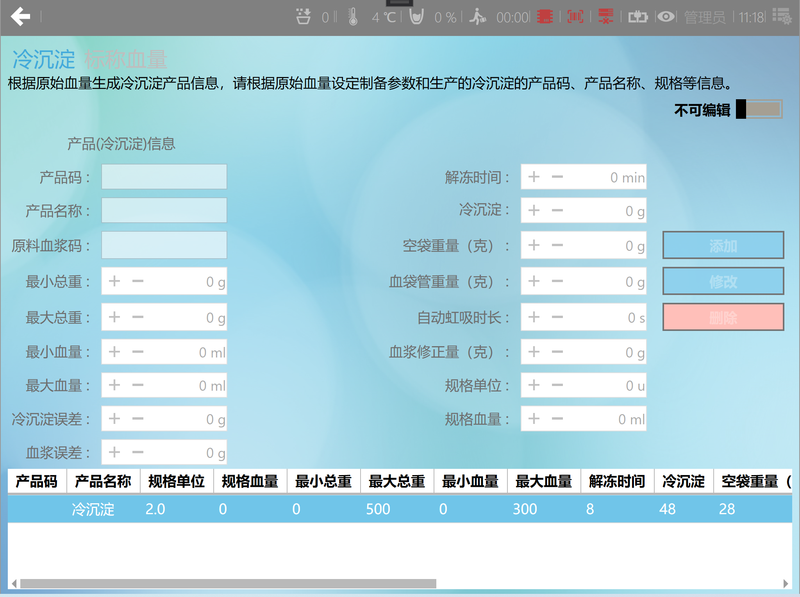This screenshot has width=800, height=597.
Task: Increase 解冻时间 with the plus button
Action: (x=534, y=177)
